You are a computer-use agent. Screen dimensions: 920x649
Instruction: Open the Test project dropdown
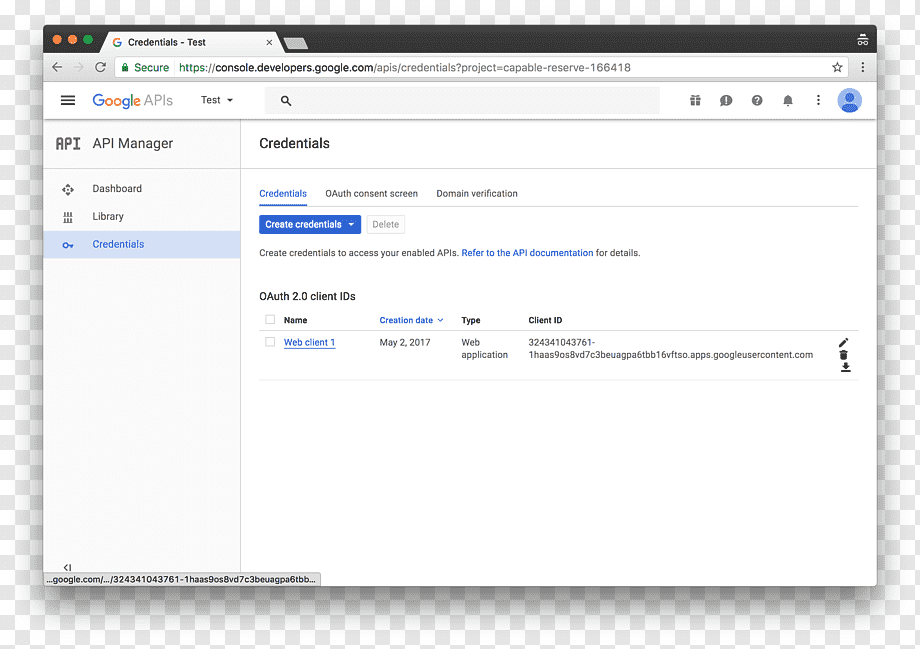tap(217, 100)
